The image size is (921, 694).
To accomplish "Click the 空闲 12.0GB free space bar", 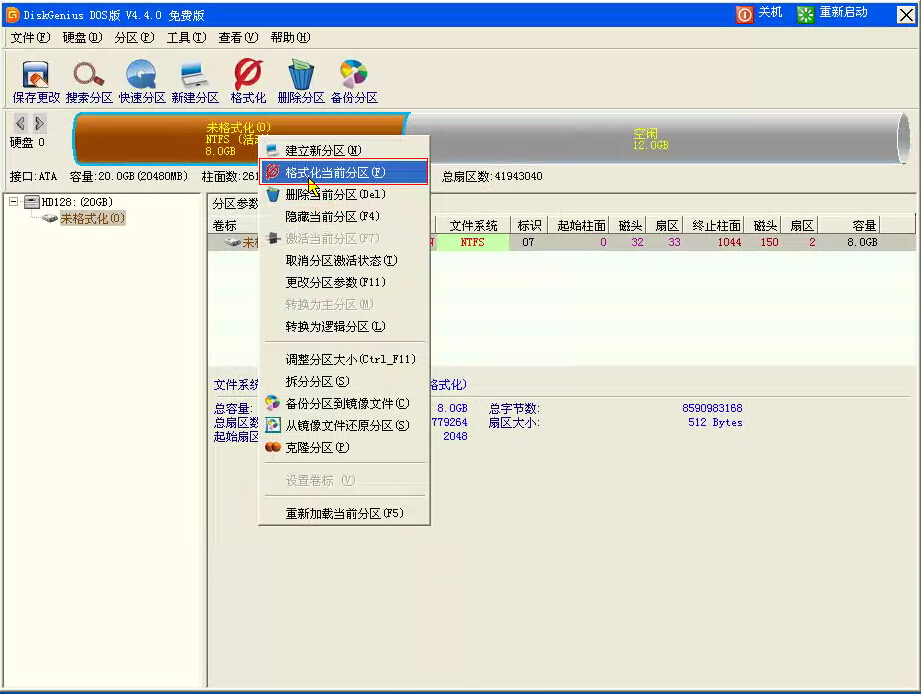I will point(650,140).
